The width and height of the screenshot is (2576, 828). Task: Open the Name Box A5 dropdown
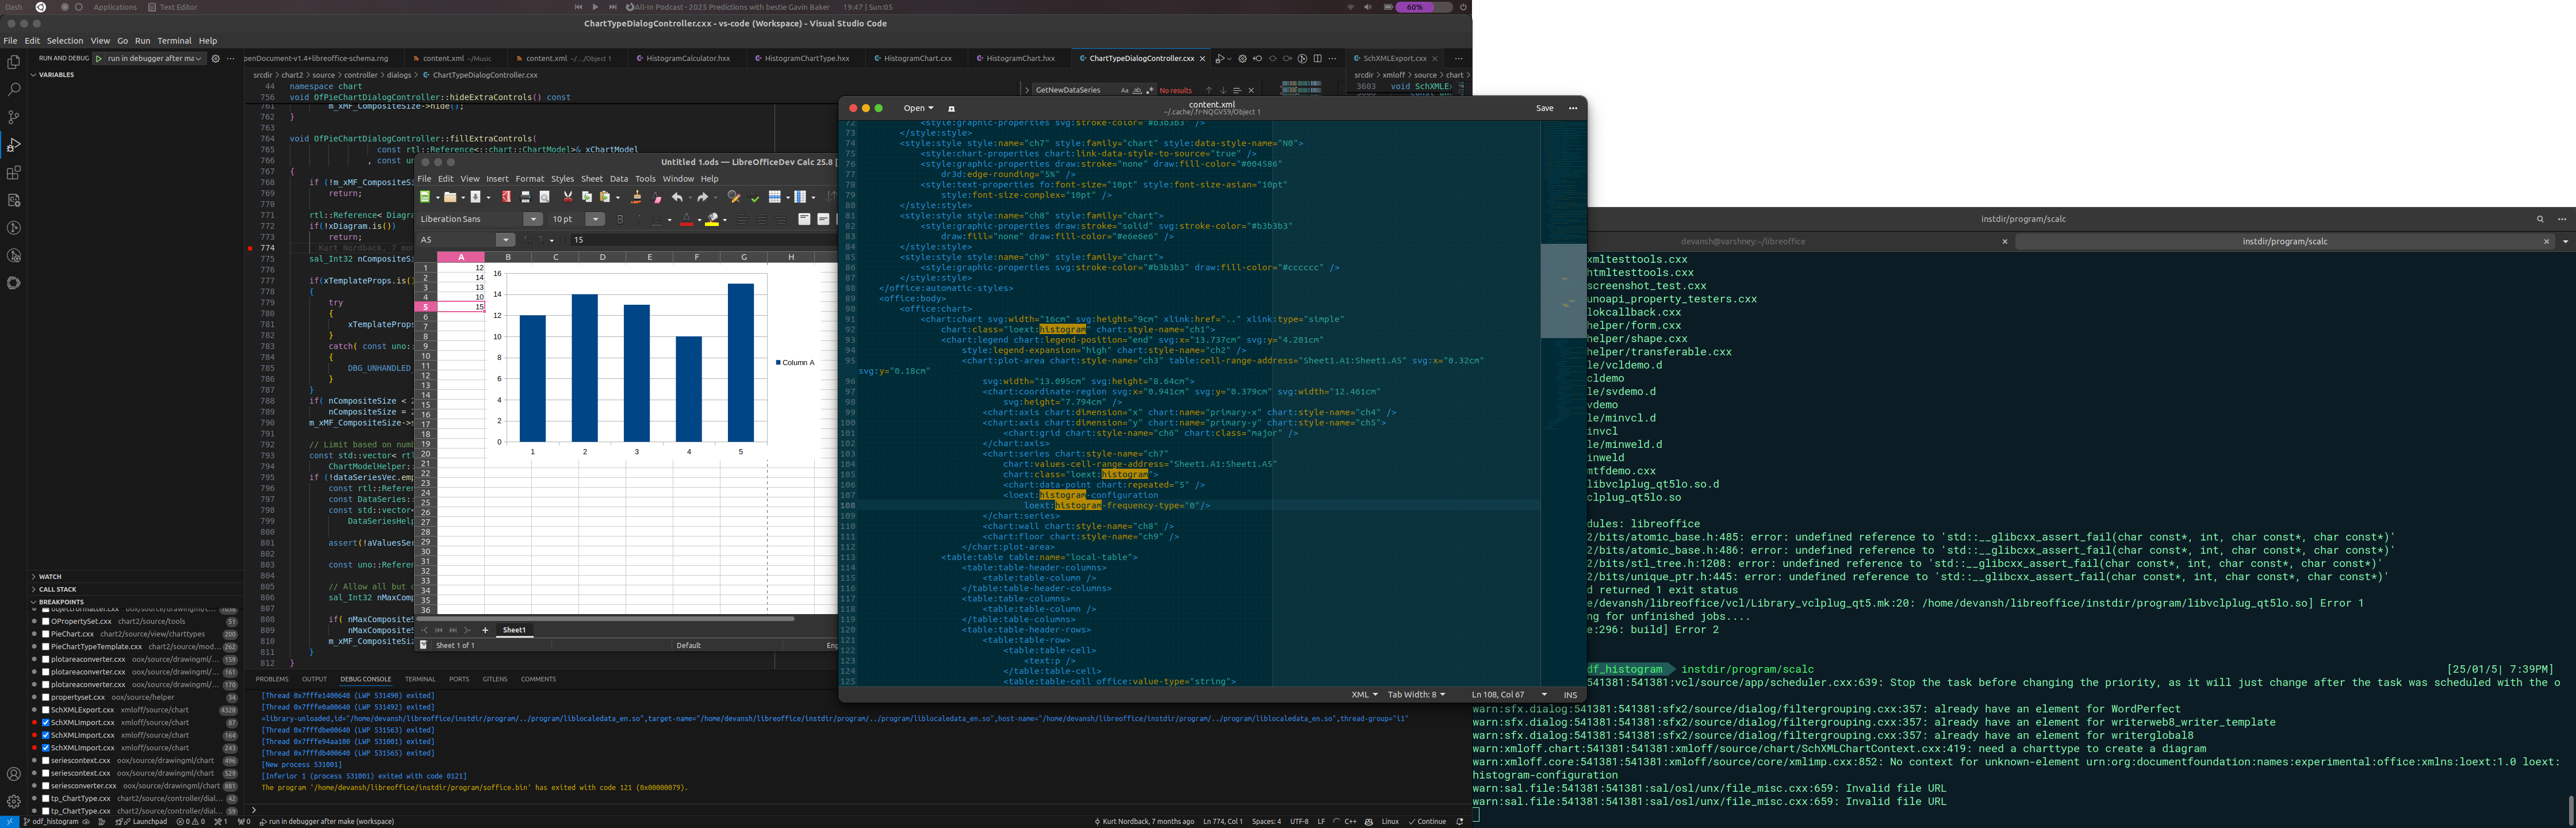click(x=506, y=240)
